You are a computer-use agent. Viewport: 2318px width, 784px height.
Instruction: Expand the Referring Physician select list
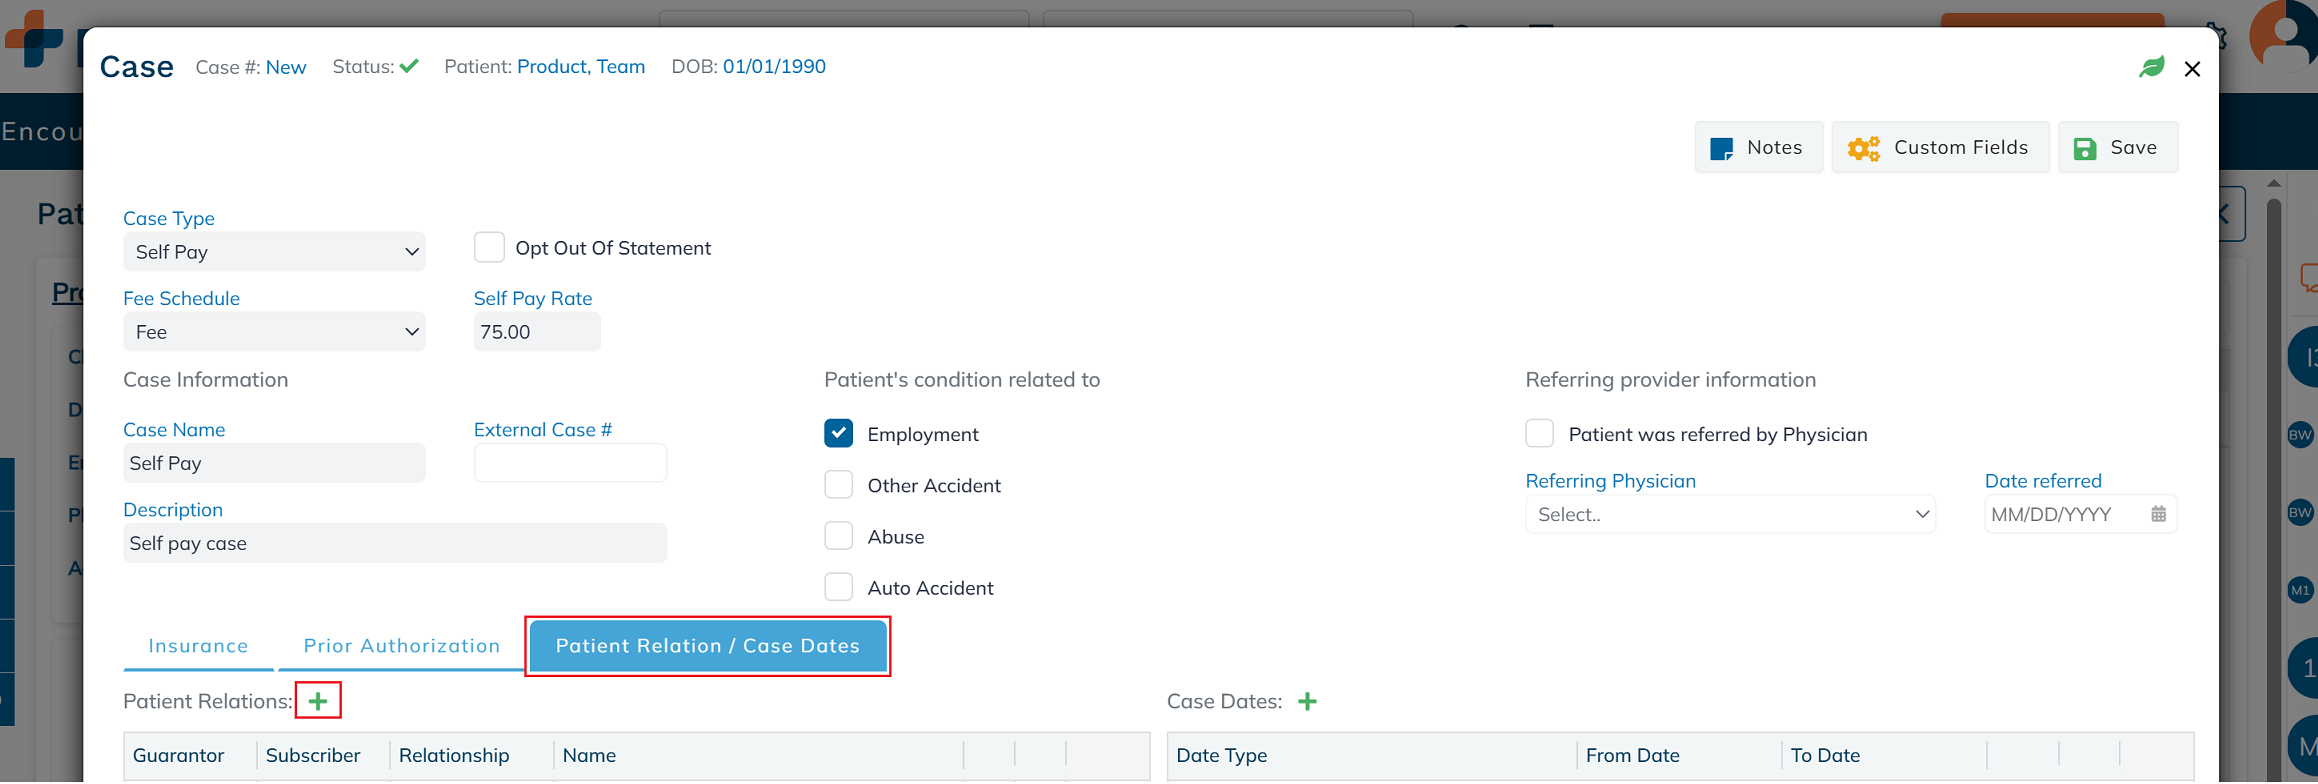1730,514
